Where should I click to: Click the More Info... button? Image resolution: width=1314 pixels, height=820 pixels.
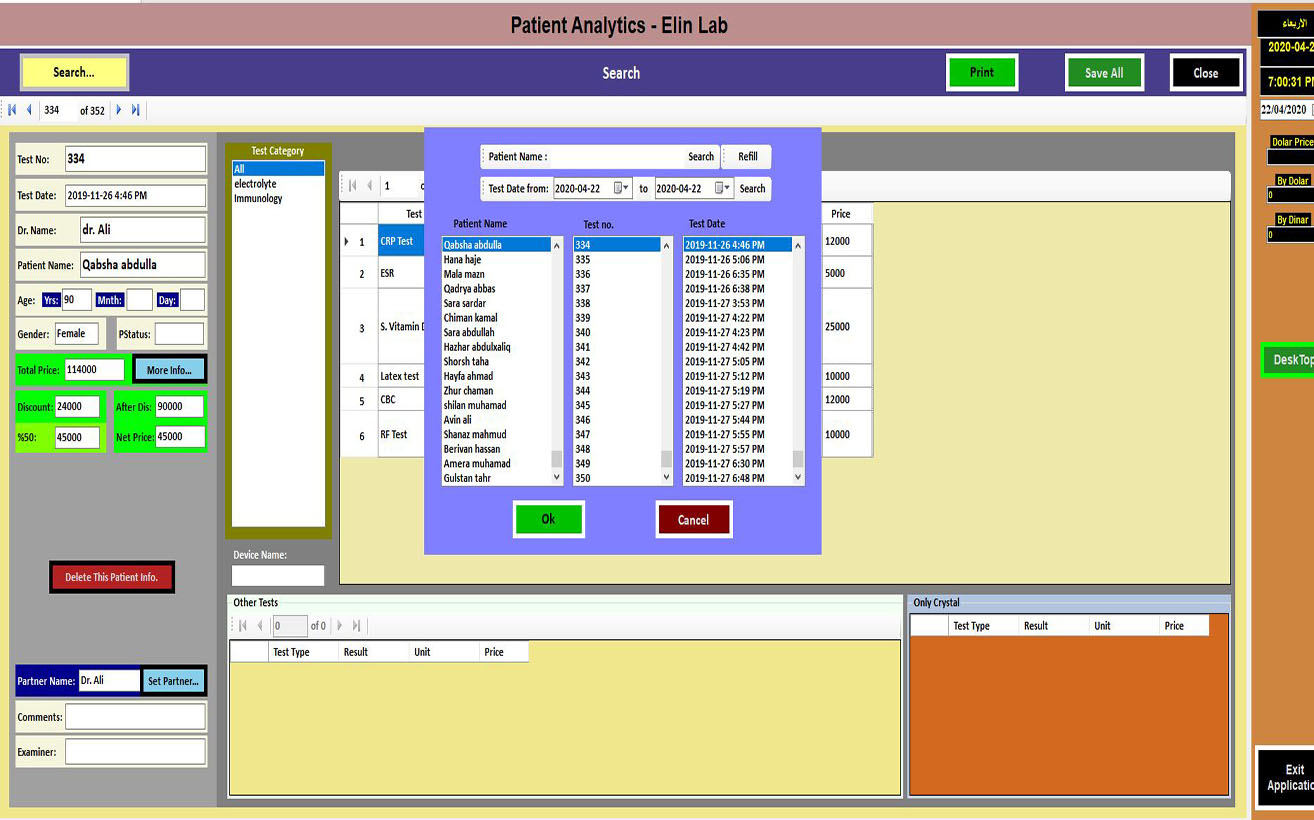click(169, 370)
